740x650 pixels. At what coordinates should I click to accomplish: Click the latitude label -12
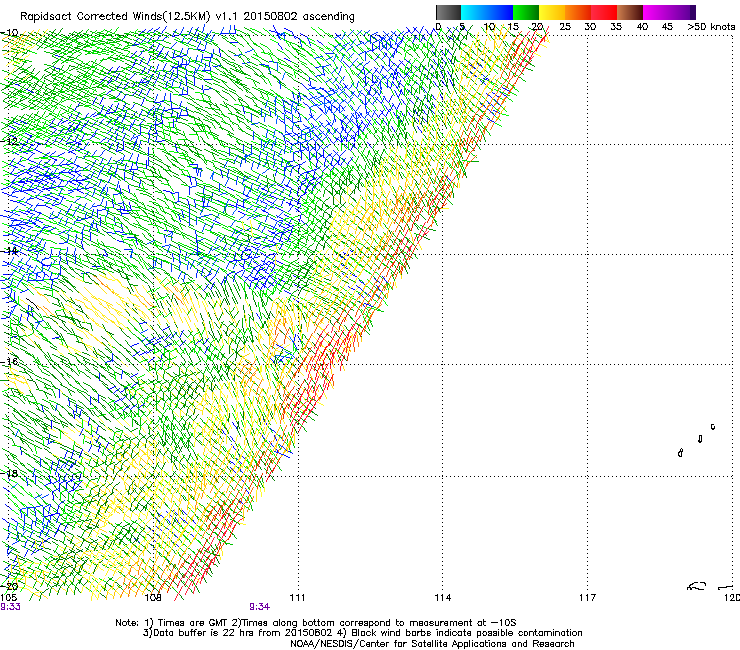tap(9, 141)
